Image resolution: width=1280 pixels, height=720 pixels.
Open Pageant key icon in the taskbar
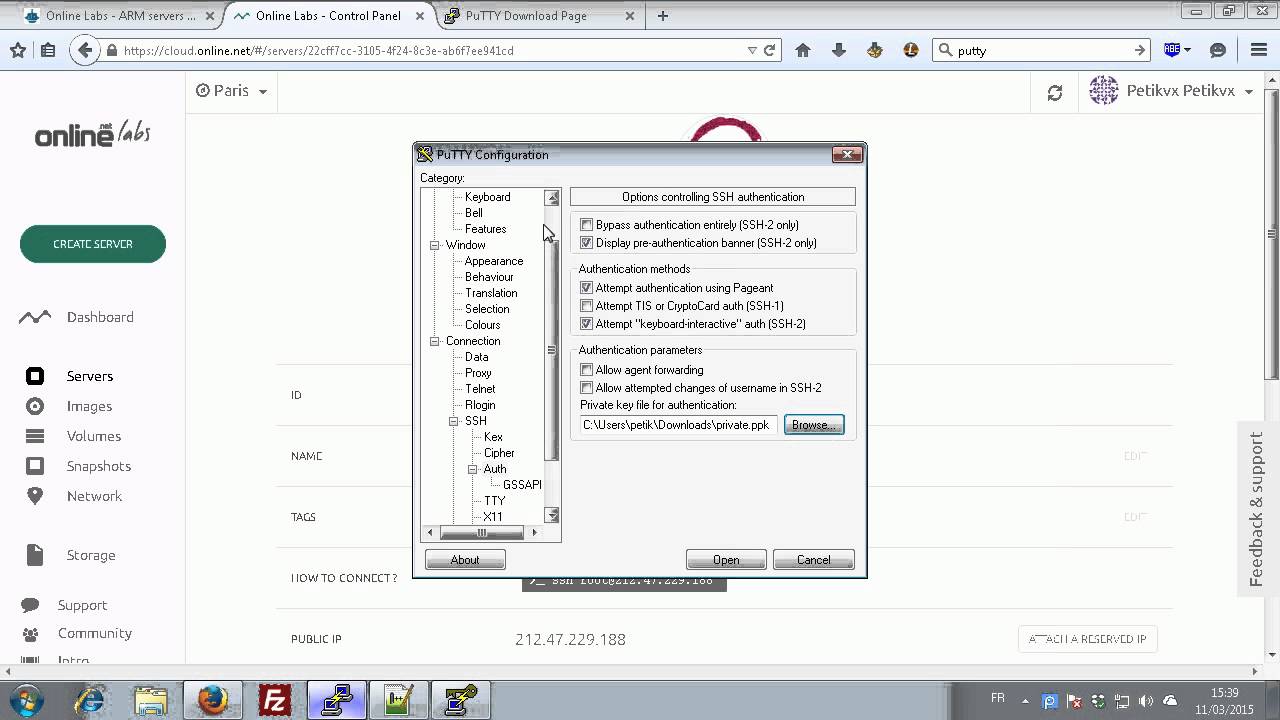459,699
